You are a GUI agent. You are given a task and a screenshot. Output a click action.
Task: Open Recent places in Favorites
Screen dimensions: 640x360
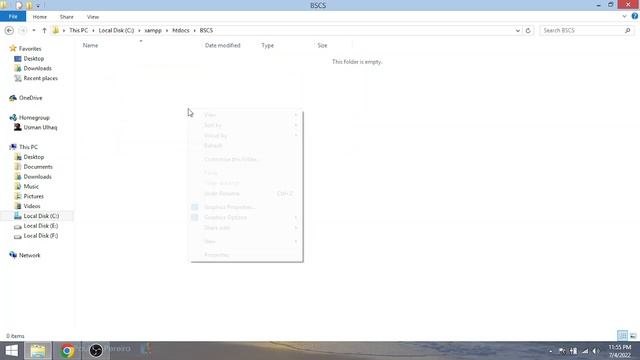[40, 78]
